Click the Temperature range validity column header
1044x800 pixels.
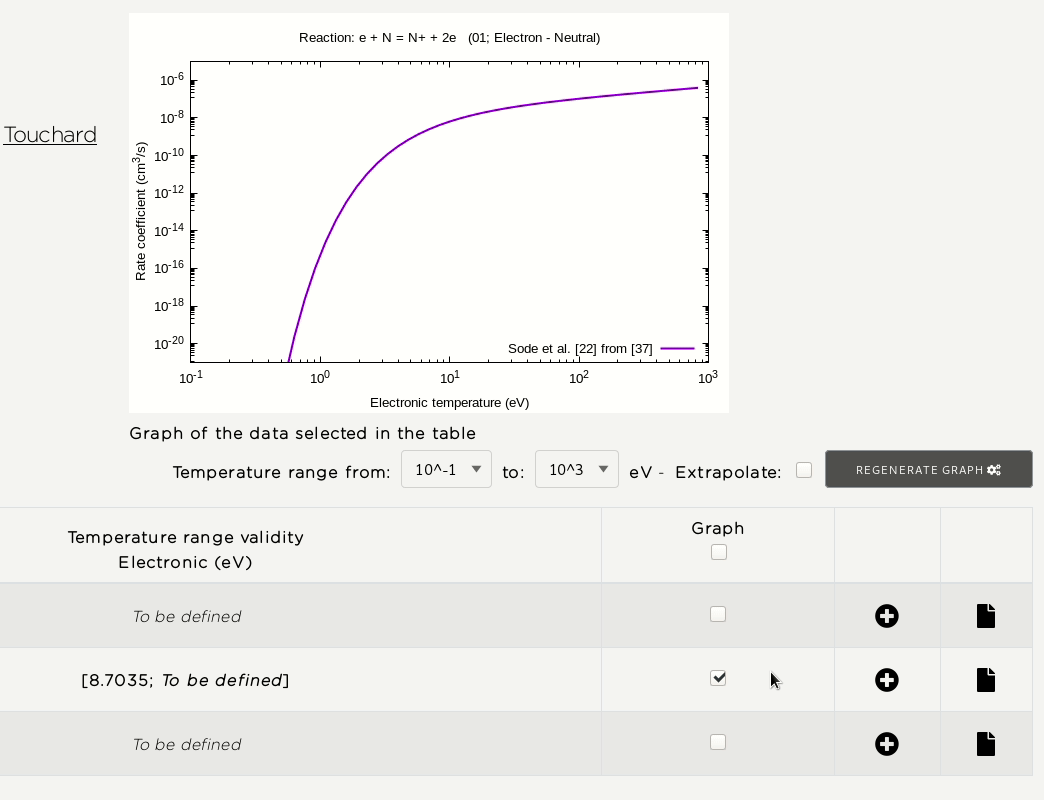(x=186, y=549)
